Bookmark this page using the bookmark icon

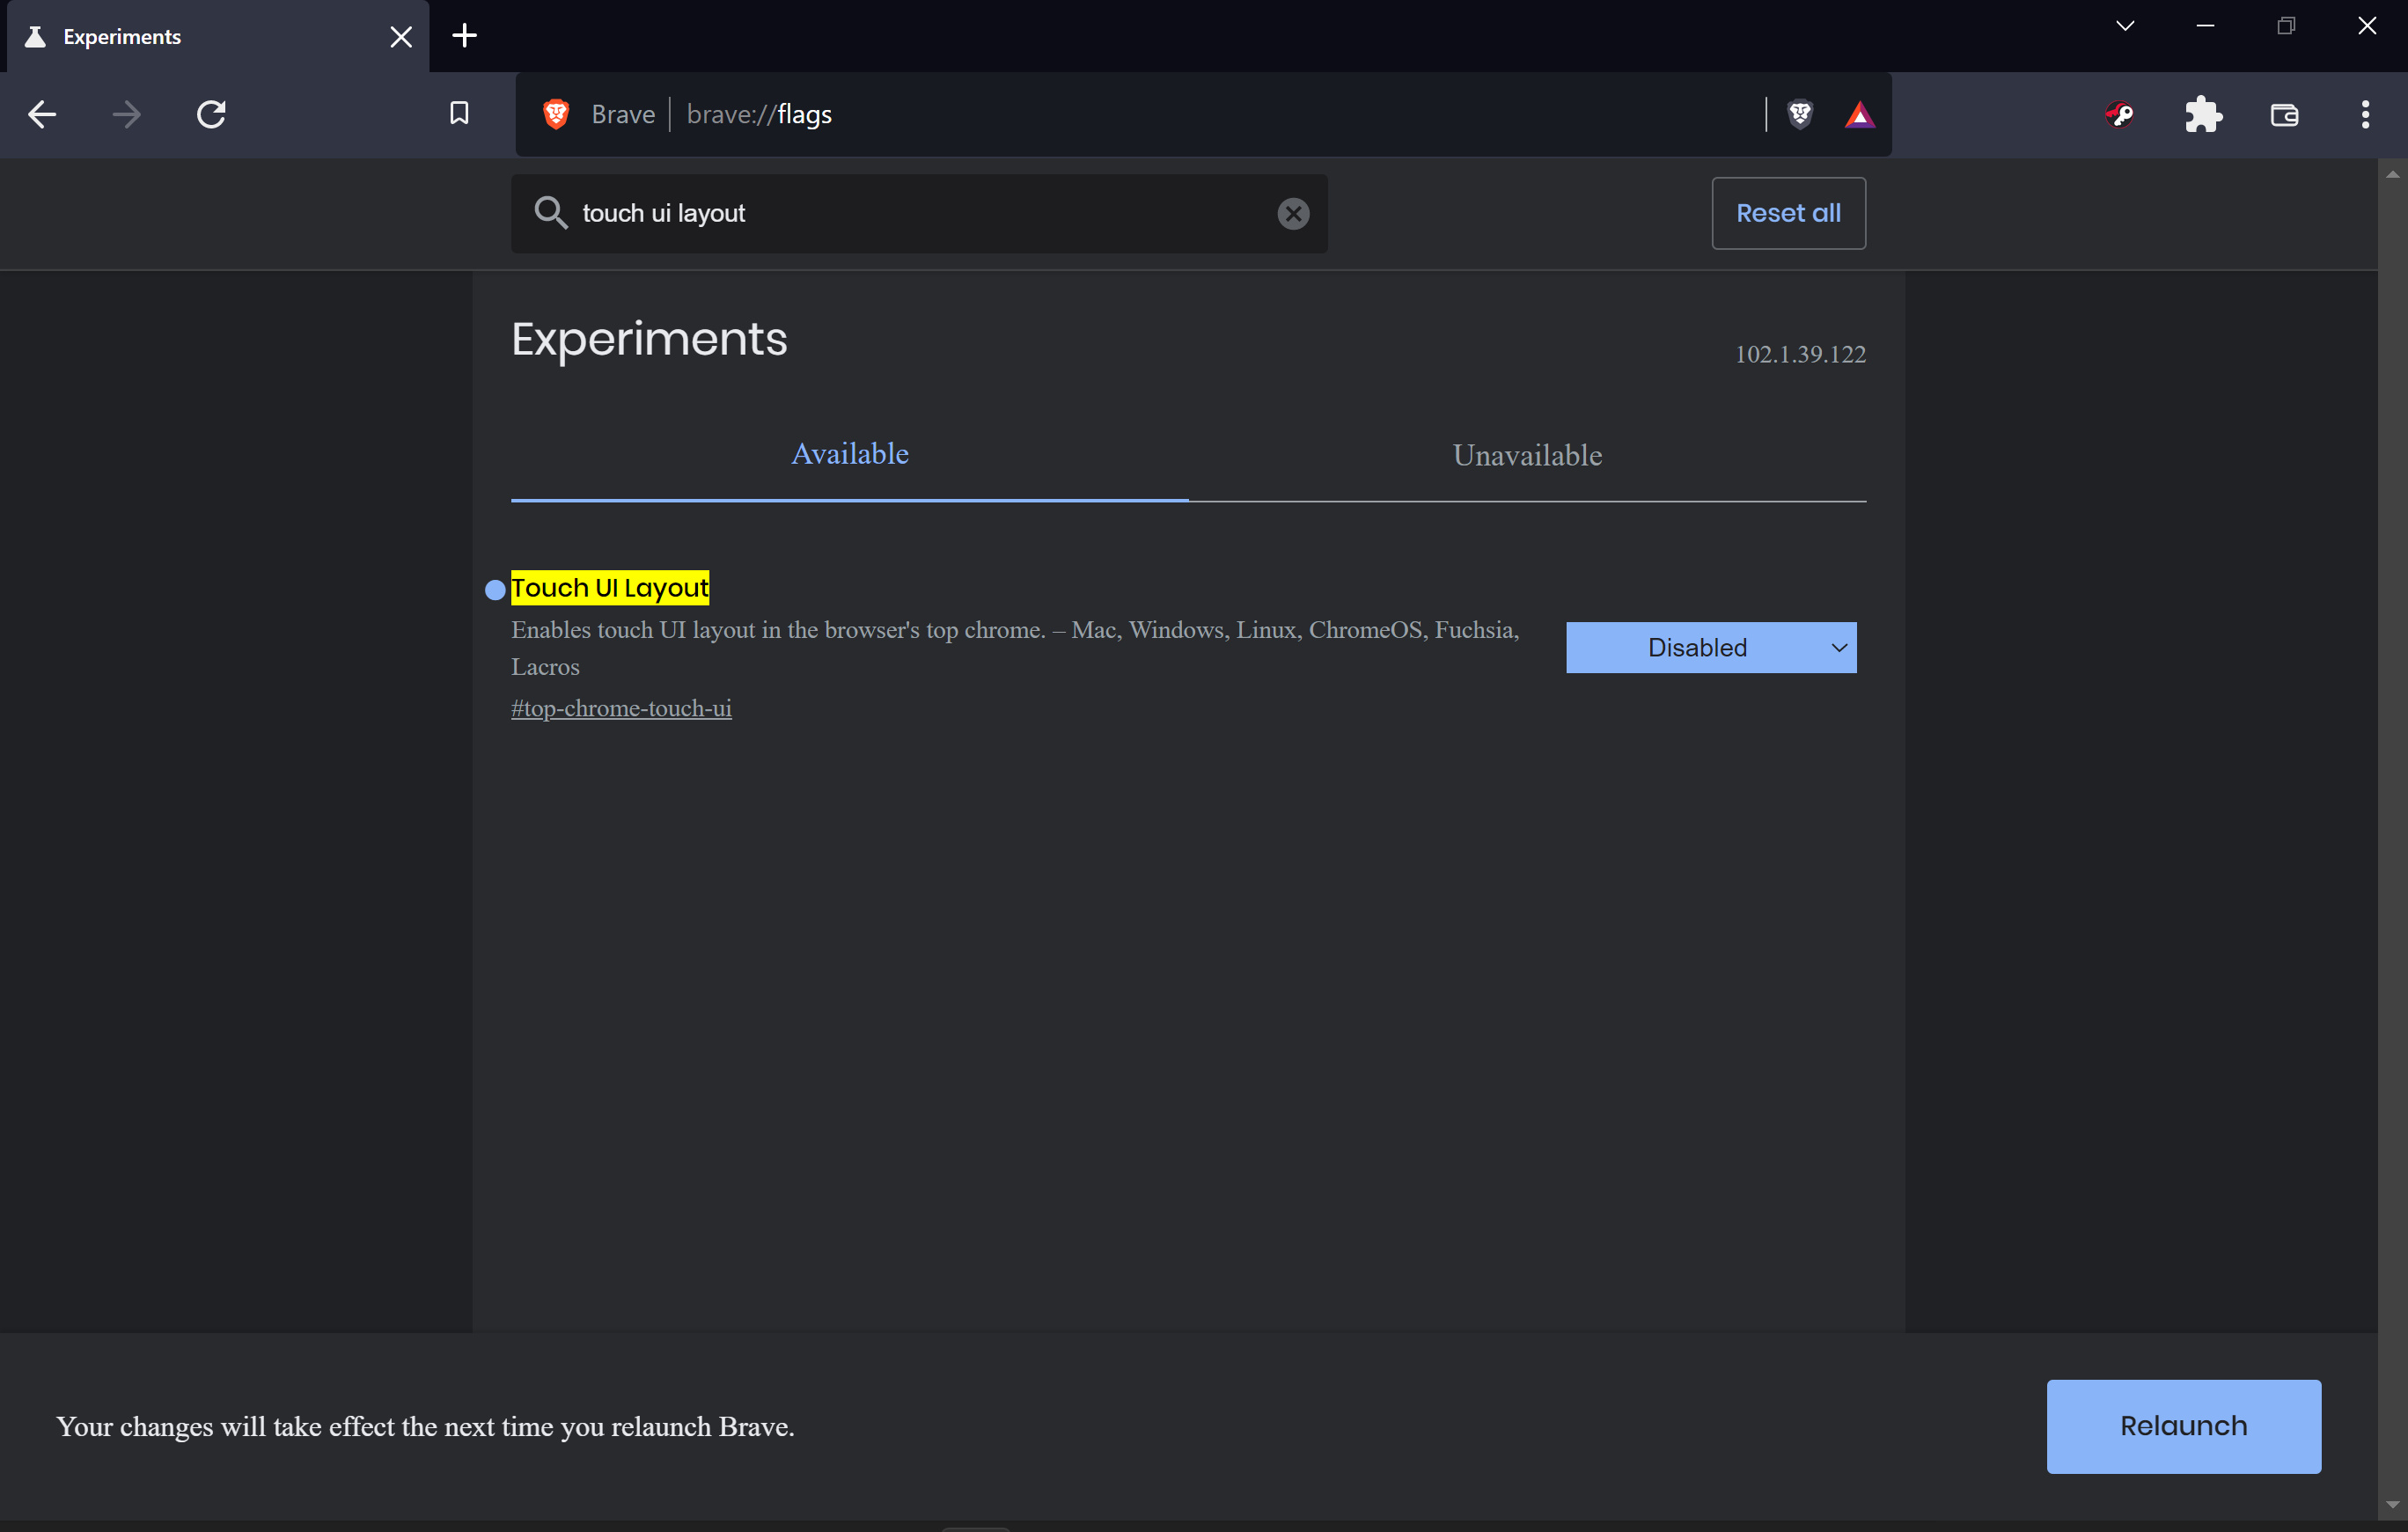[459, 114]
